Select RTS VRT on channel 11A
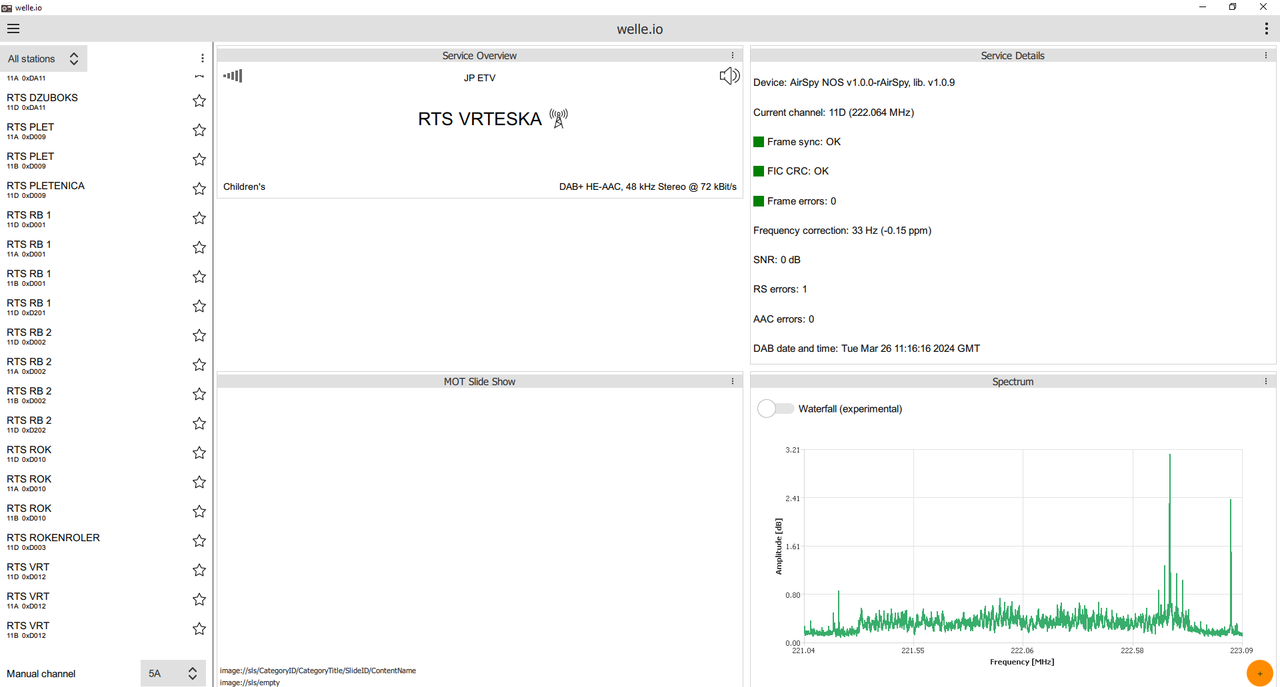 (28, 596)
